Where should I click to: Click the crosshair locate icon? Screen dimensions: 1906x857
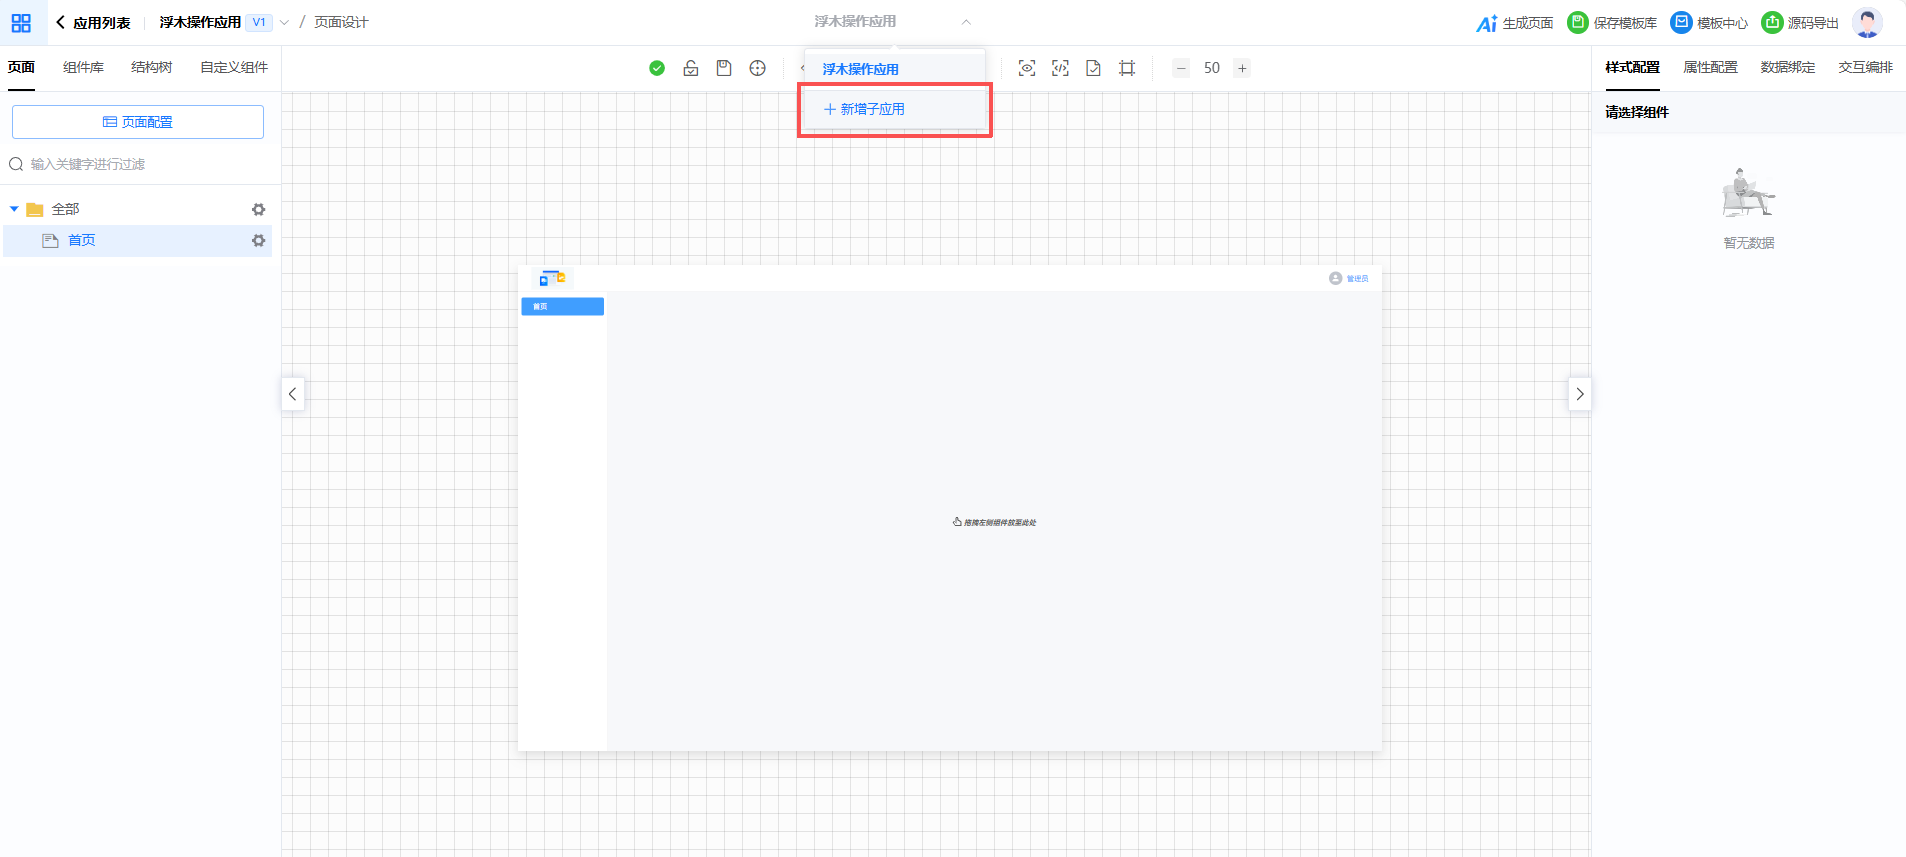758,68
